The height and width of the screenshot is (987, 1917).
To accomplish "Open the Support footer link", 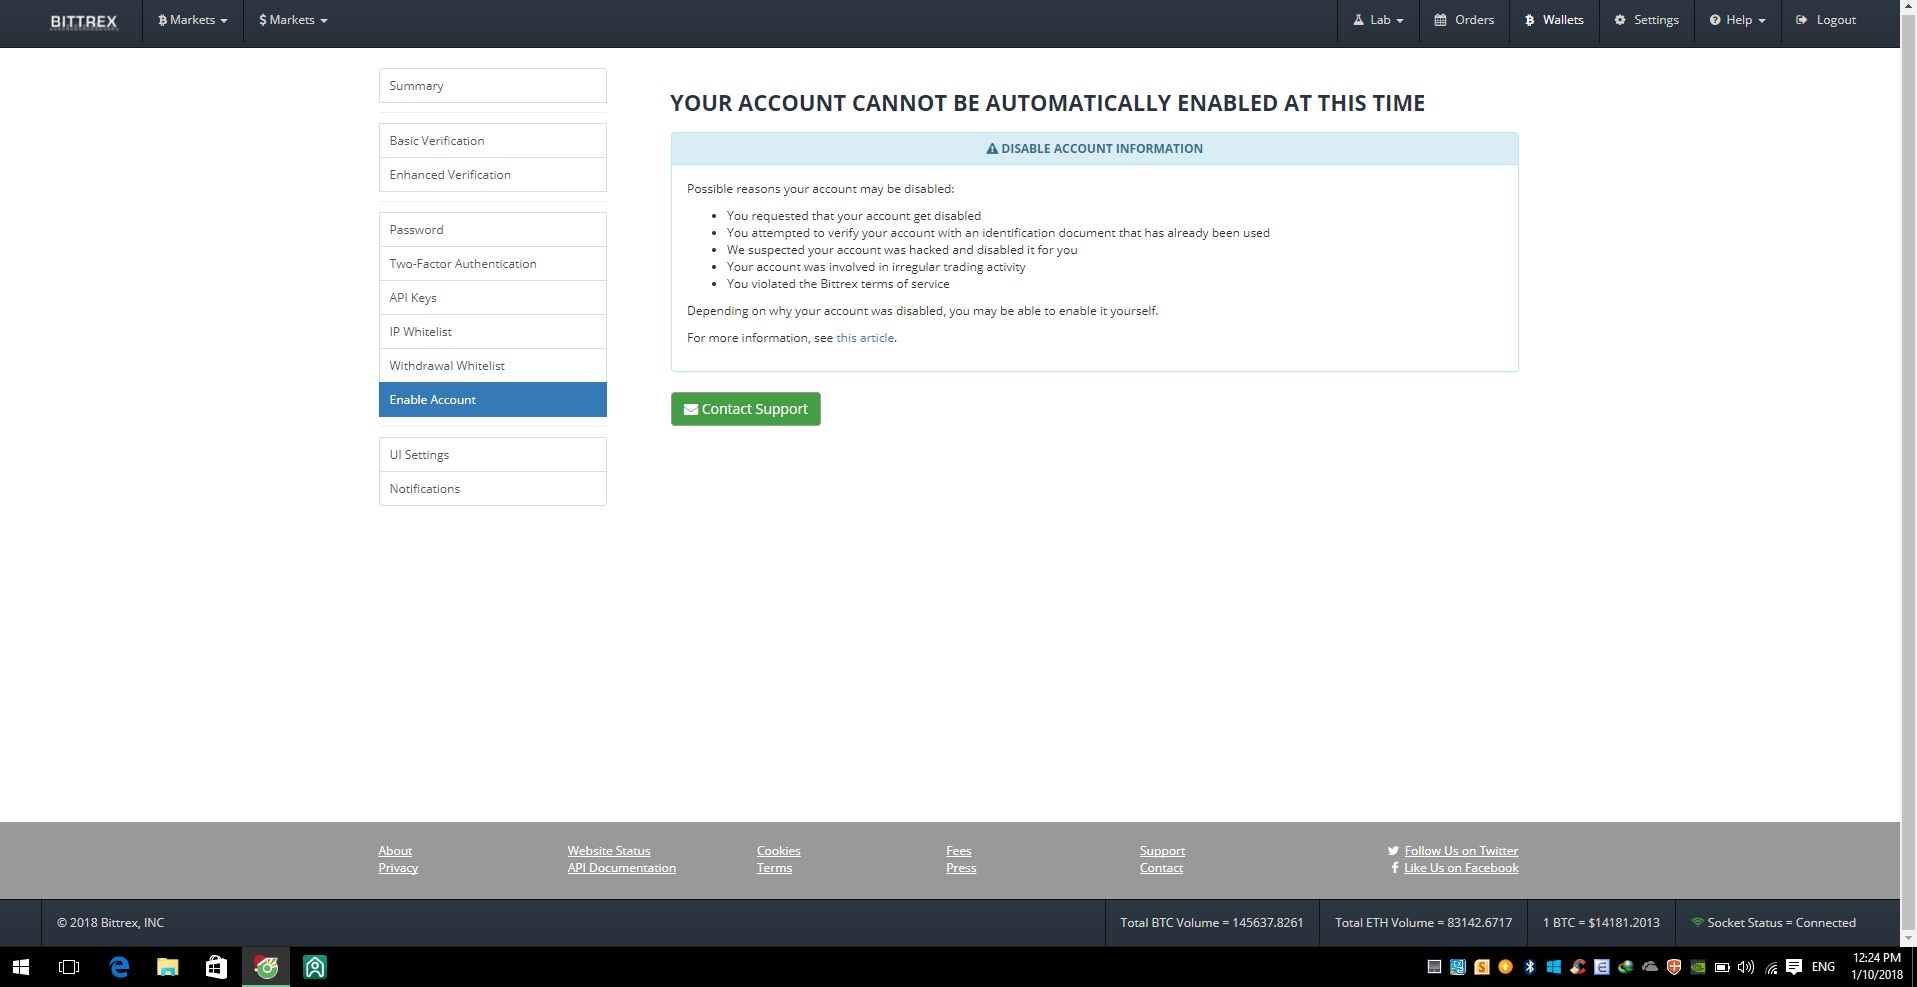I will (x=1162, y=851).
